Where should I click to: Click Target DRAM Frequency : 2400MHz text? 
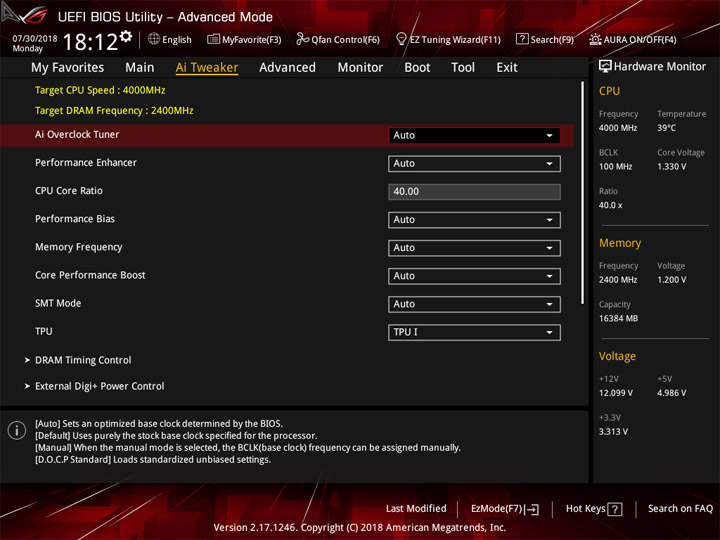114,111
